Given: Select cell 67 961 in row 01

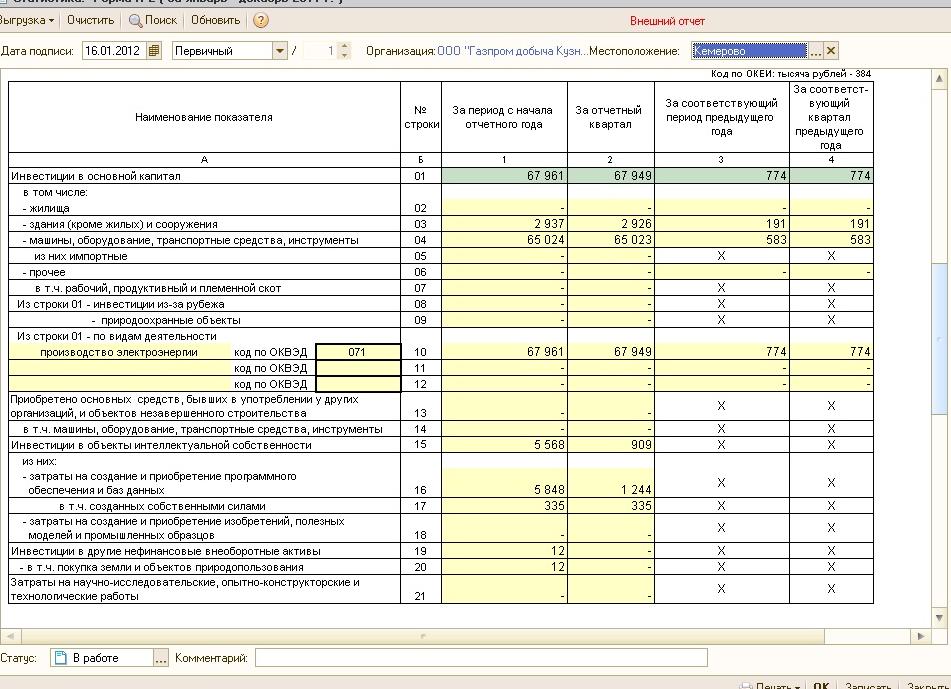Looking at the screenshot, I should [x=504, y=176].
